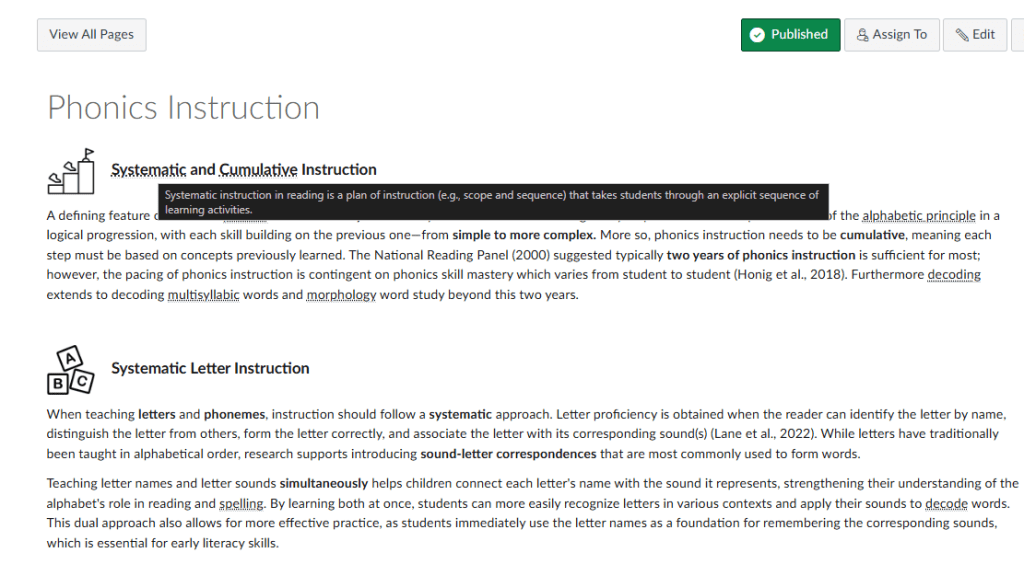Click the Edit page button
This screenshot has width=1024, height=564.
click(x=975, y=35)
